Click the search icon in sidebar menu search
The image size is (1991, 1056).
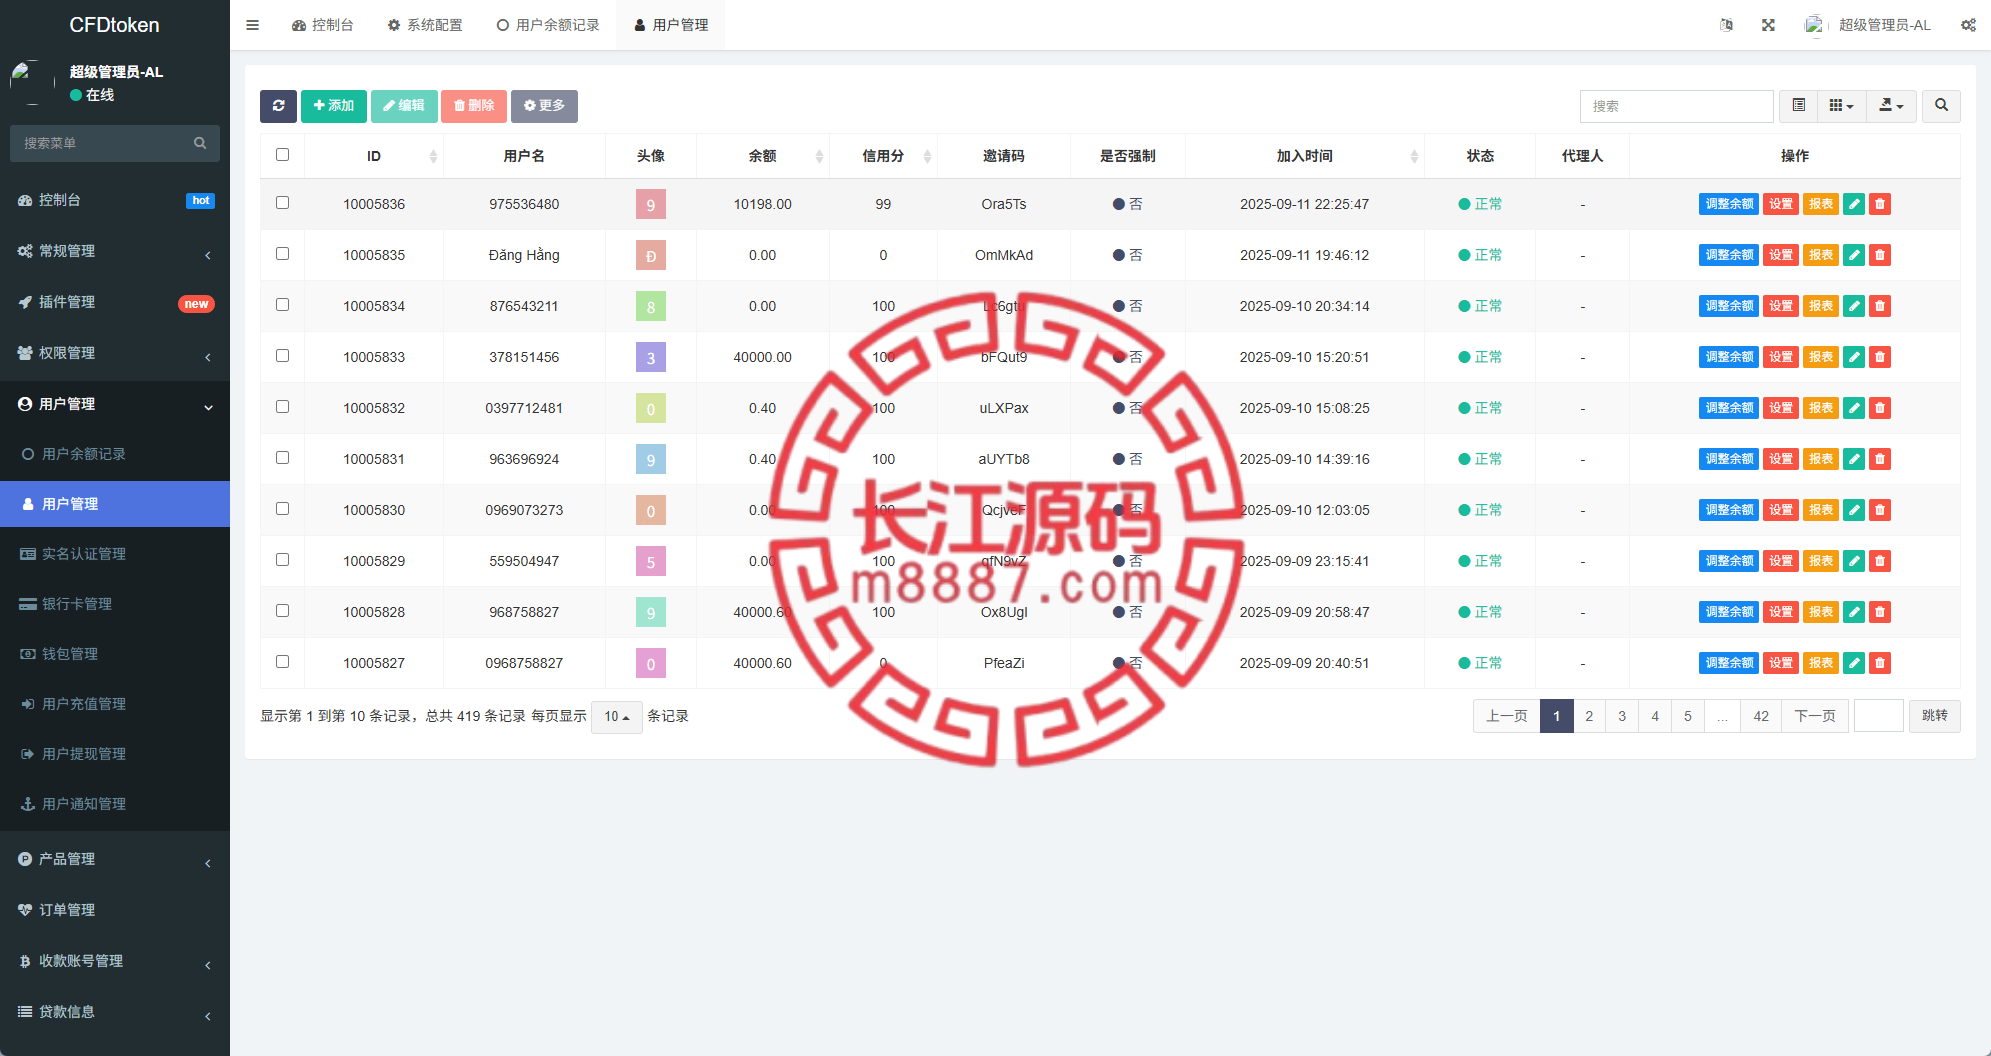coord(200,143)
